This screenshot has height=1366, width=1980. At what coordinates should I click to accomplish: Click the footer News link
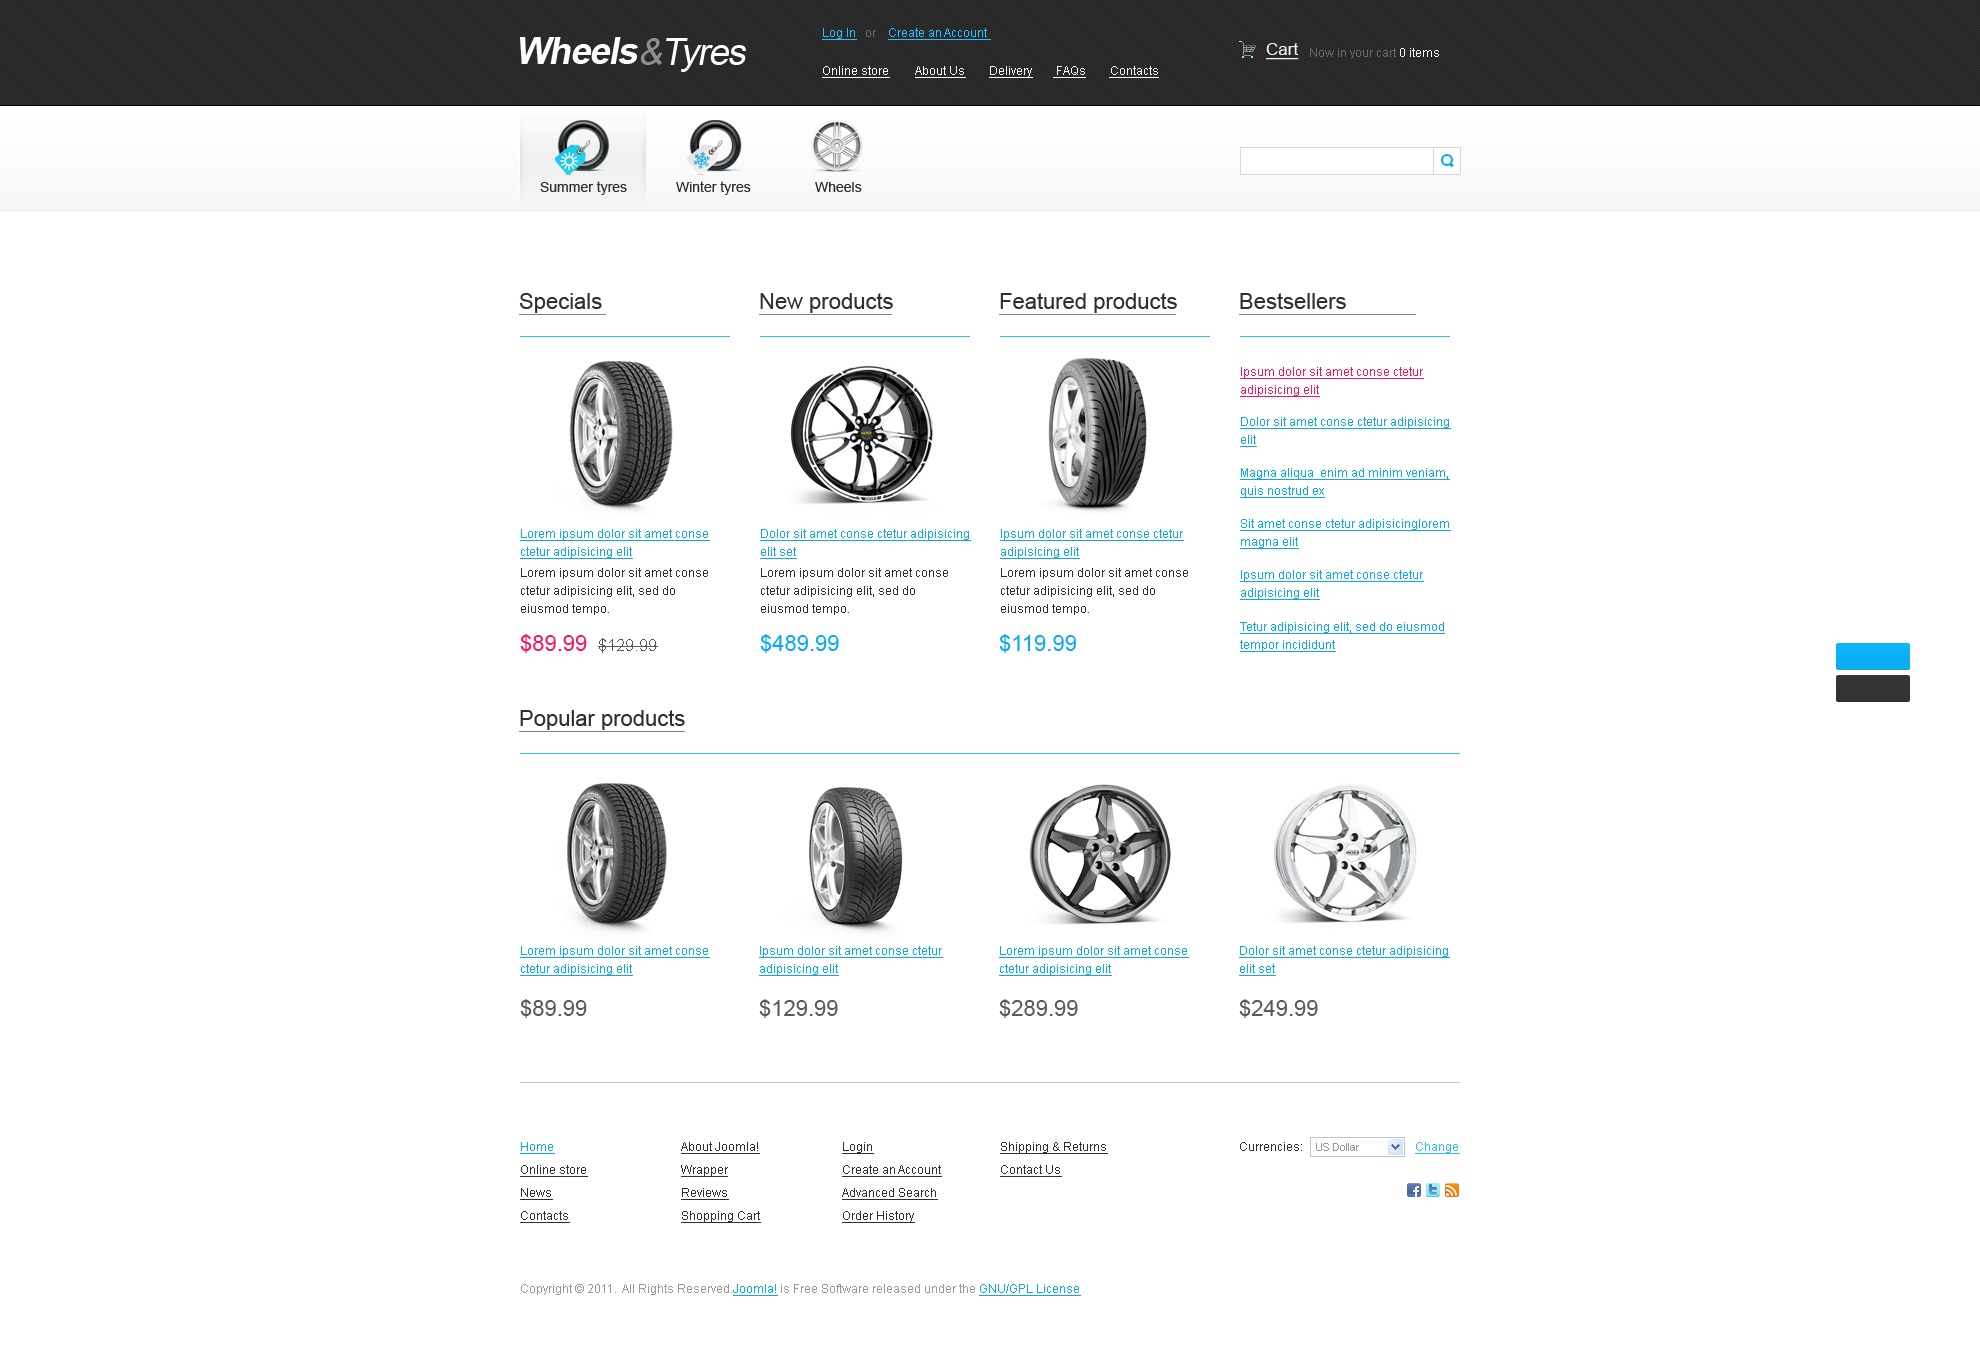pyautogui.click(x=536, y=1193)
